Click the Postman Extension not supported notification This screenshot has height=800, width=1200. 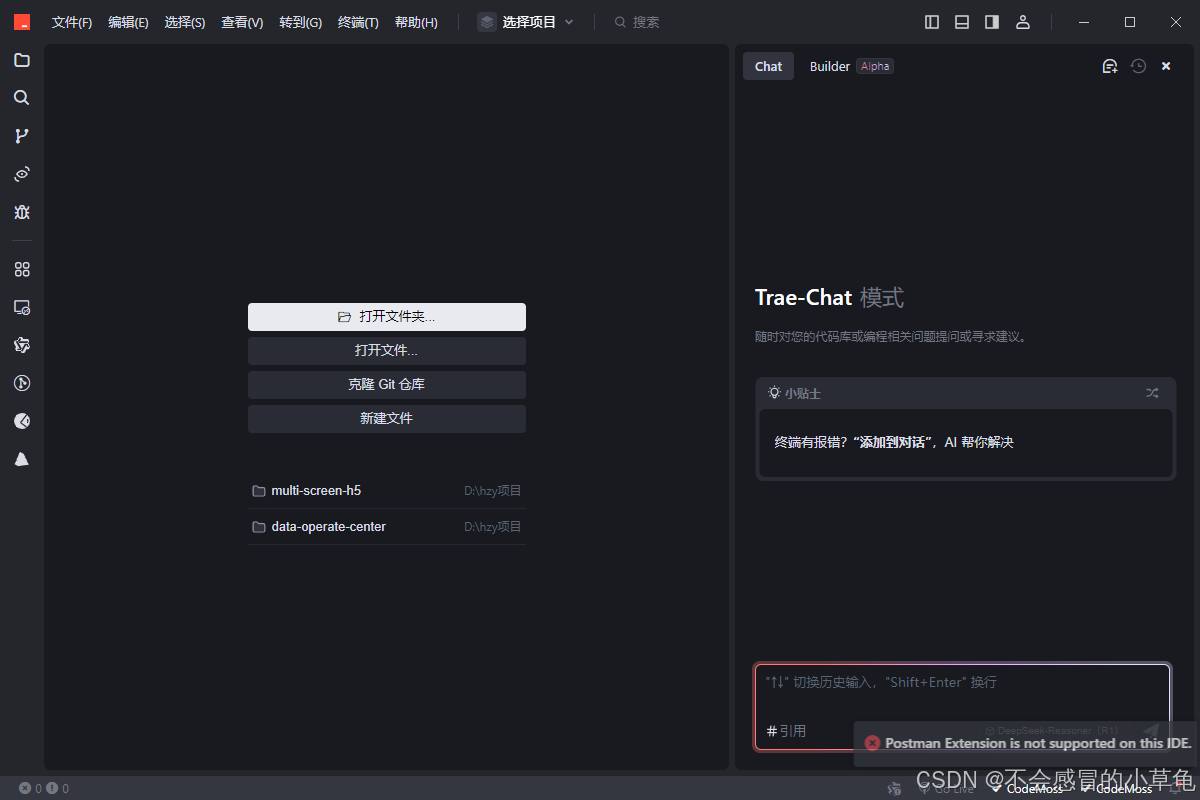(x=1025, y=744)
